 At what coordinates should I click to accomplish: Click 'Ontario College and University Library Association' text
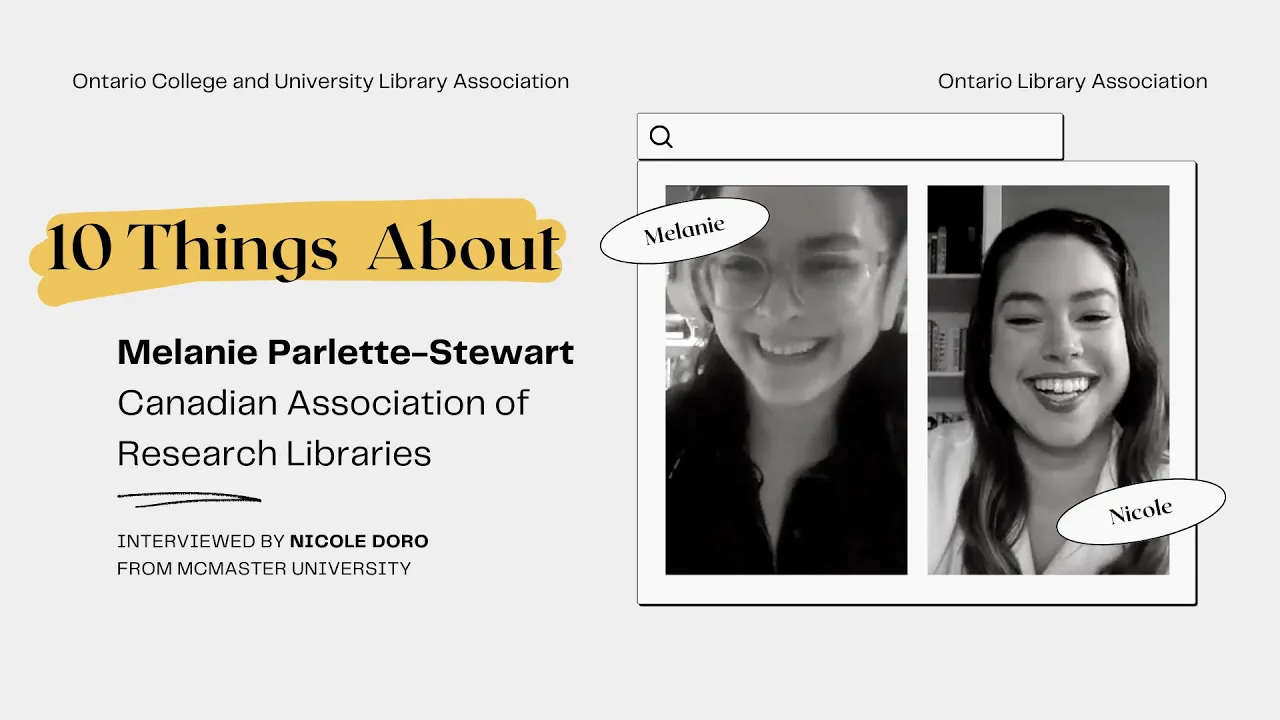pyautogui.click(x=321, y=82)
